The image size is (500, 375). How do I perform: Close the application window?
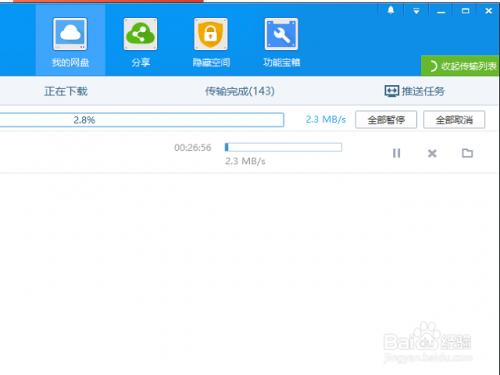[489, 11]
